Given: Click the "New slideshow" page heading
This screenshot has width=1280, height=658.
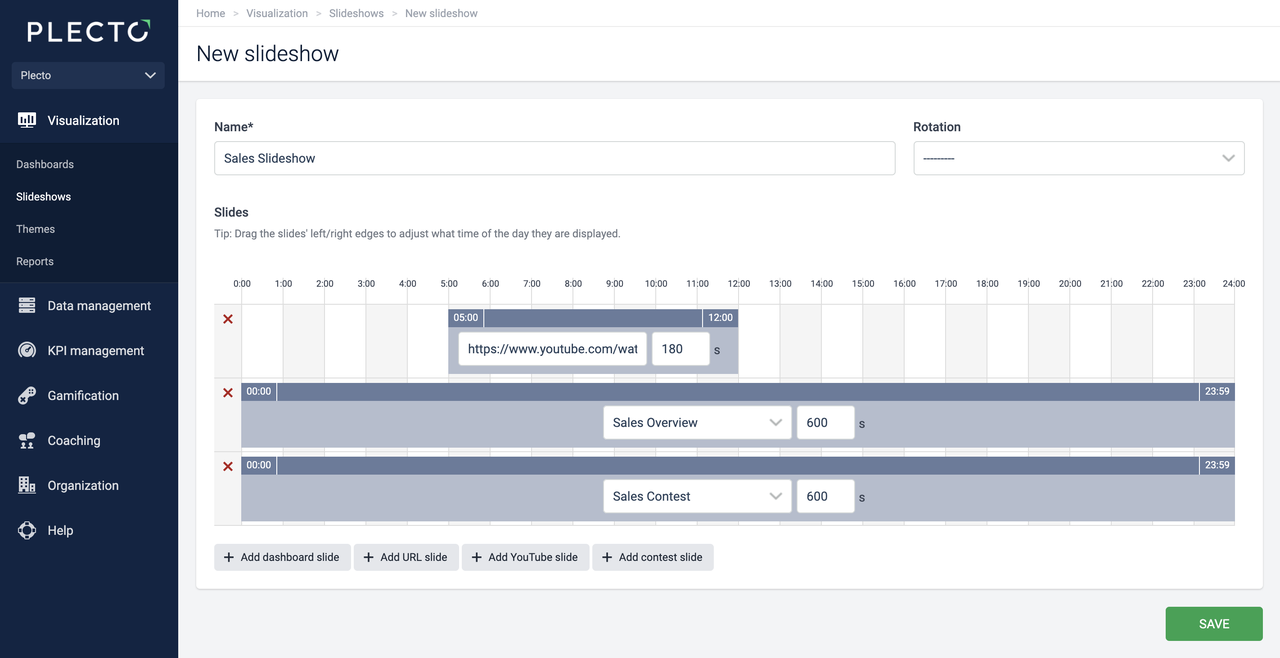Looking at the screenshot, I should point(268,54).
